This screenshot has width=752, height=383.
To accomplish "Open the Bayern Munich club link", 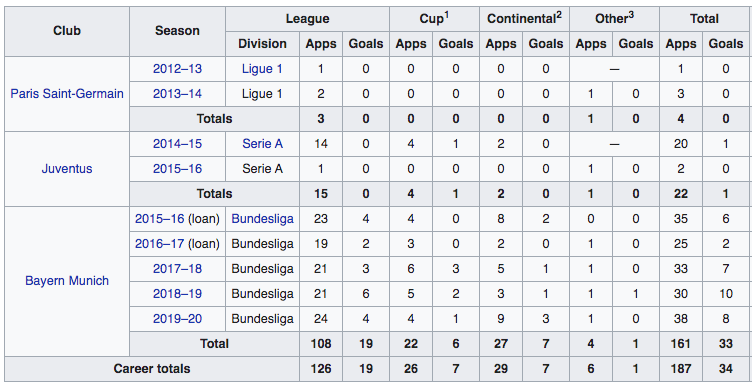I will tap(67, 280).
